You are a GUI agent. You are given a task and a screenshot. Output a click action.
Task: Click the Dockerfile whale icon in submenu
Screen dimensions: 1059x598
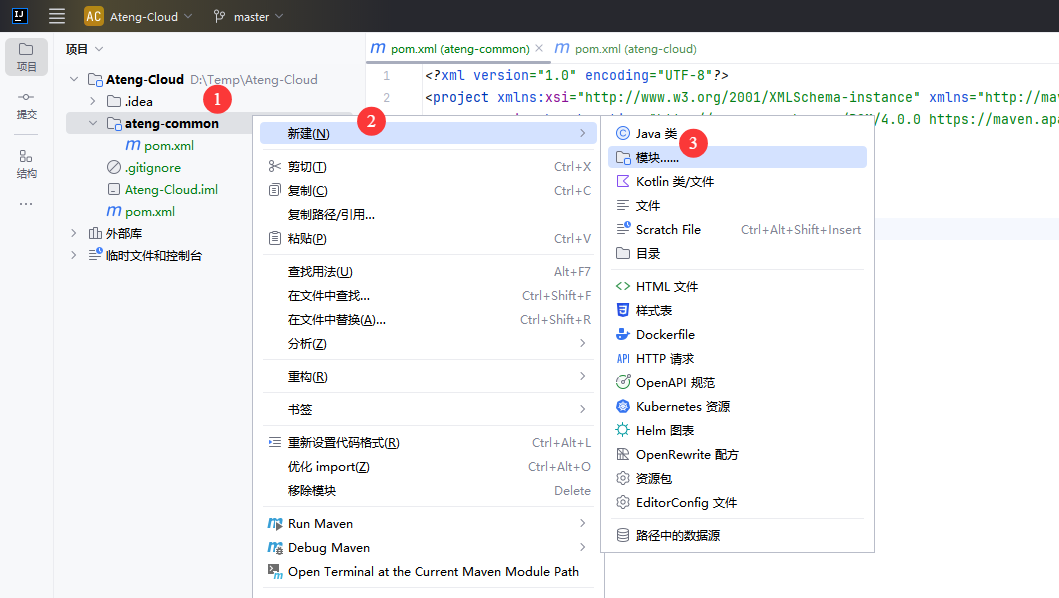tap(623, 335)
